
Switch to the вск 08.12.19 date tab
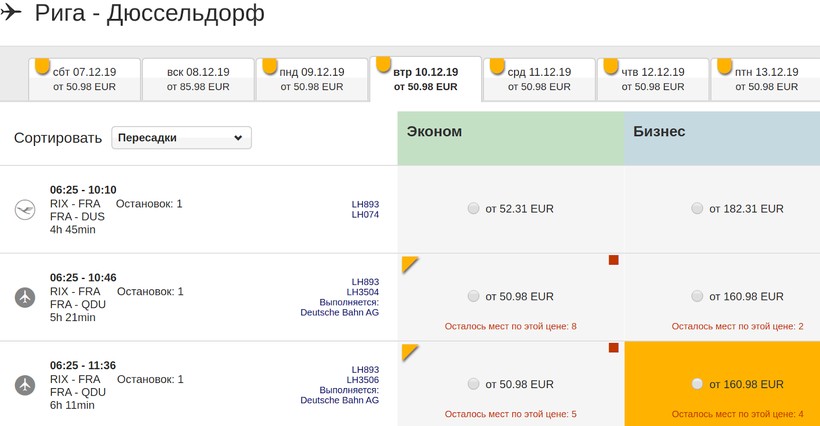tap(198, 79)
